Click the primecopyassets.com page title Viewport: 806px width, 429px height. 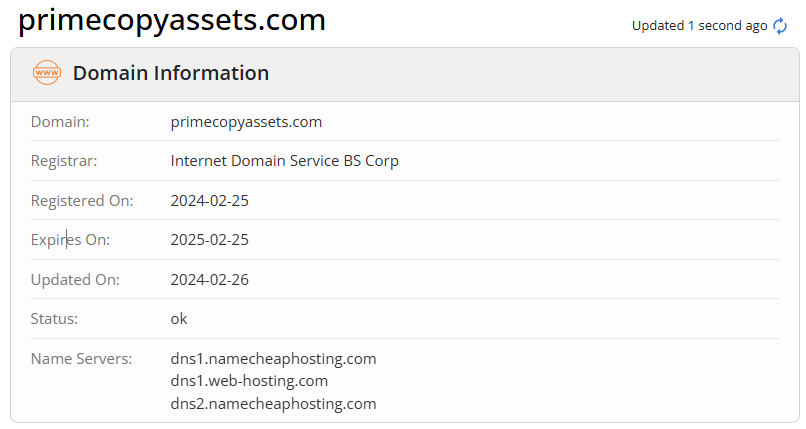tap(172, 20)
